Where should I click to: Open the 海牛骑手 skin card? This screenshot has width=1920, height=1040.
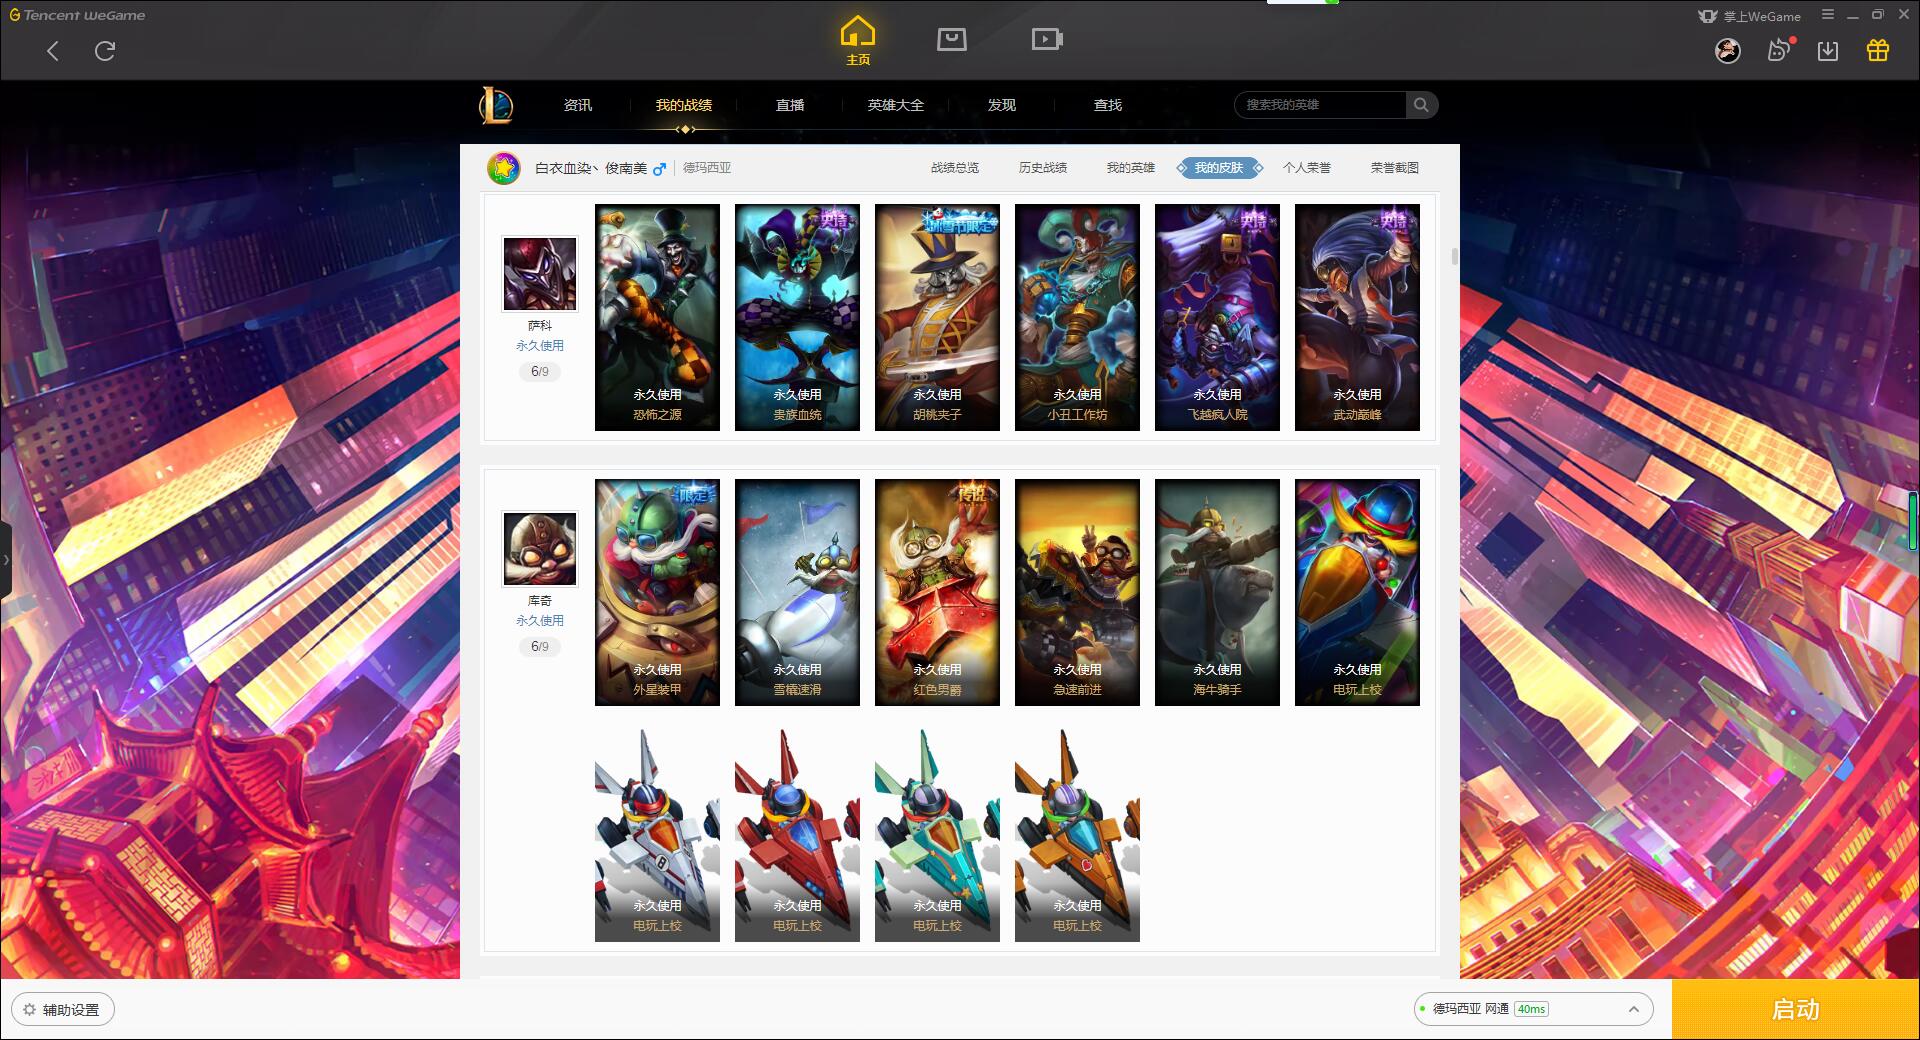tap(1217, 593)
